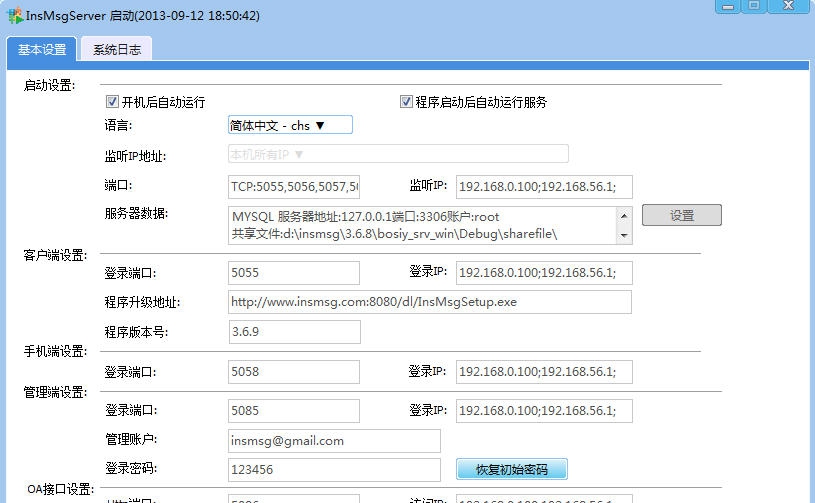Close the InsMsgServer window
The image size is (815, 503).
click(x=788, y=6)
